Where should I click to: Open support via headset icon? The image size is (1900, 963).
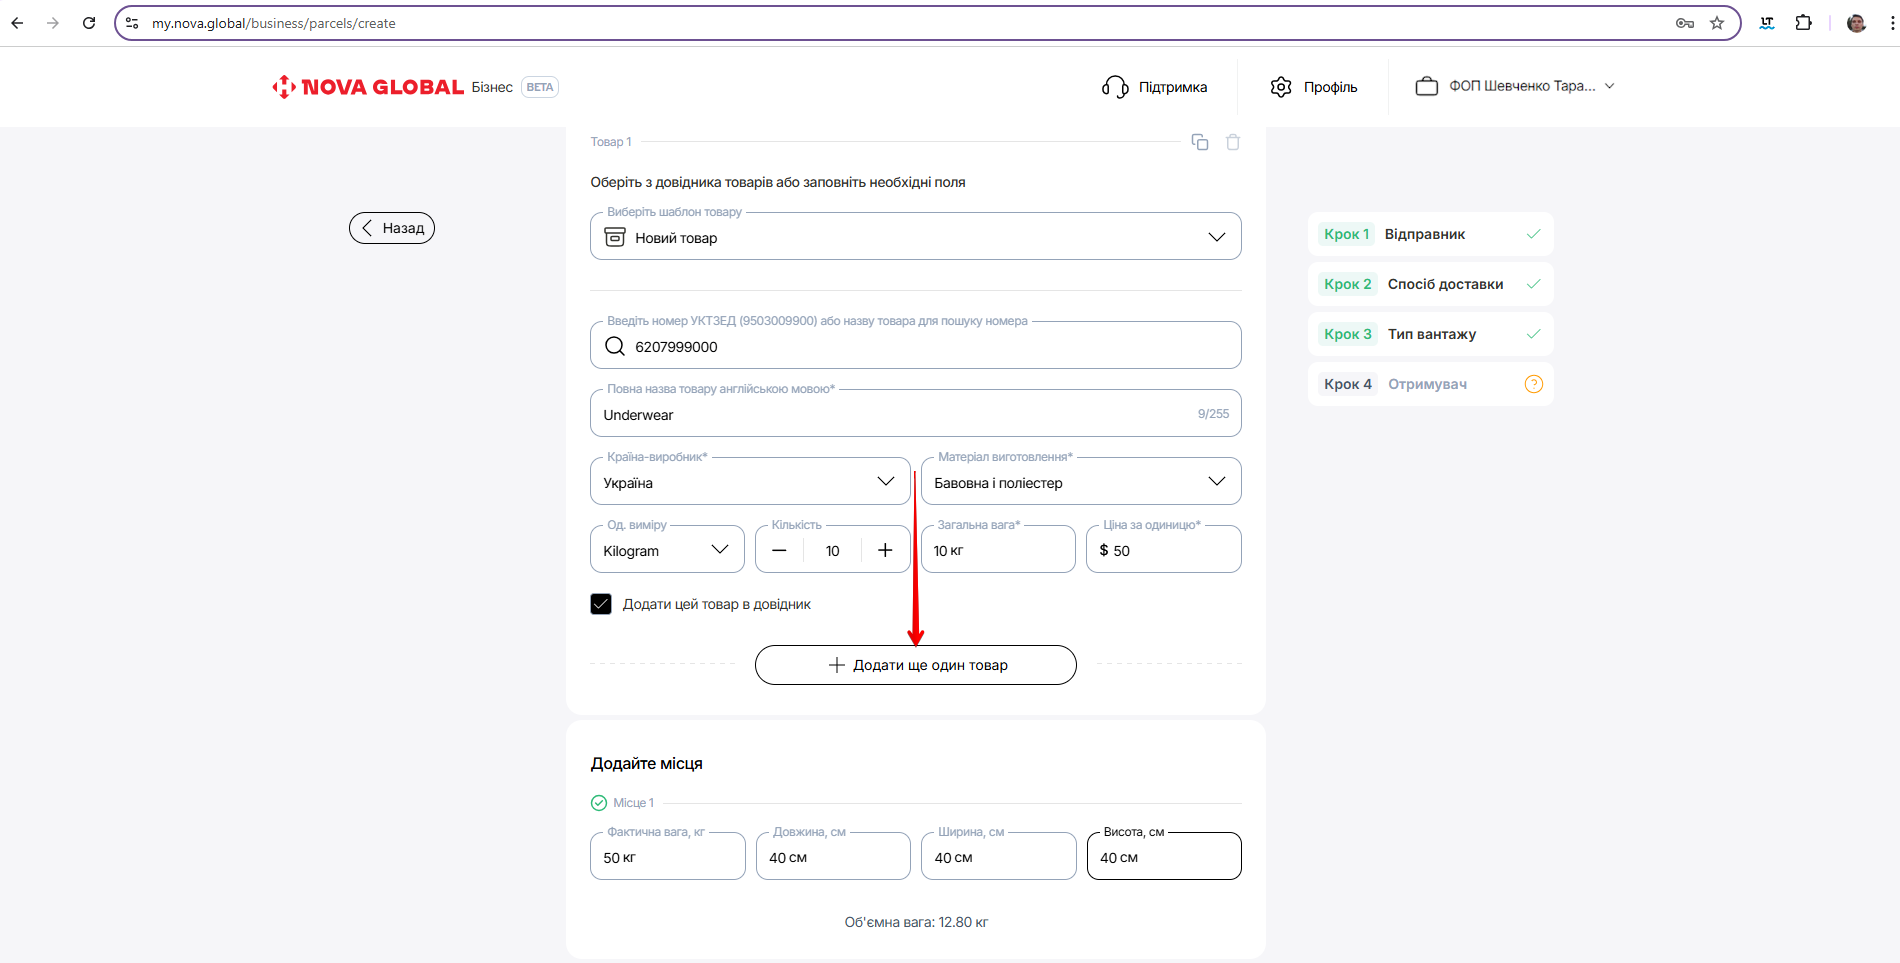click(x=1115, y=87)
